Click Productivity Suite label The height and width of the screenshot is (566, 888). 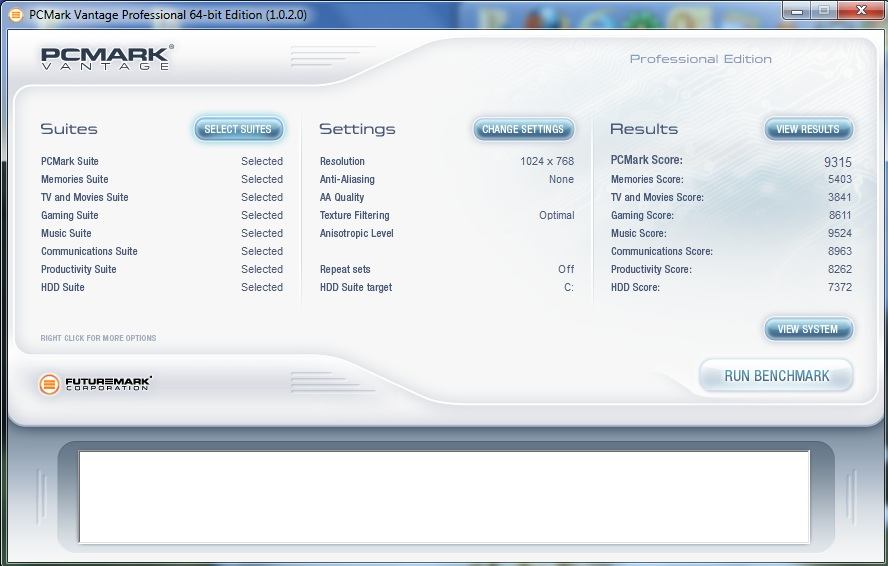(79, 270)
